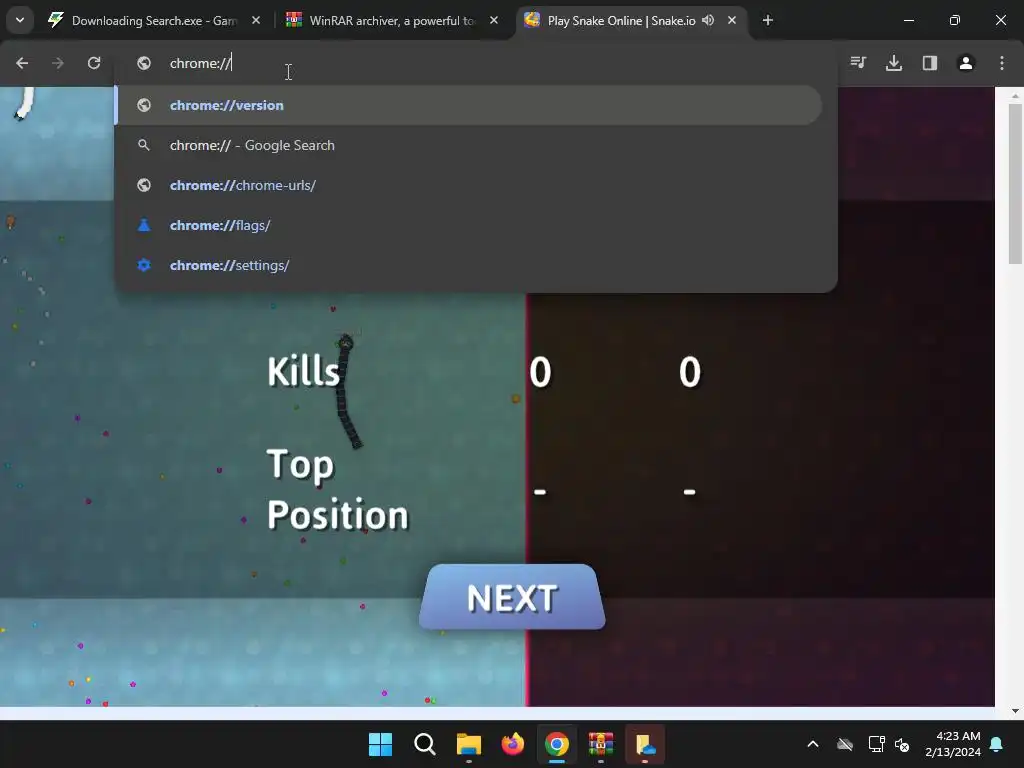The width and height of the screenshot is (1024, 768).
Task: Open the network status tray icon
Action: pos(876,744)
